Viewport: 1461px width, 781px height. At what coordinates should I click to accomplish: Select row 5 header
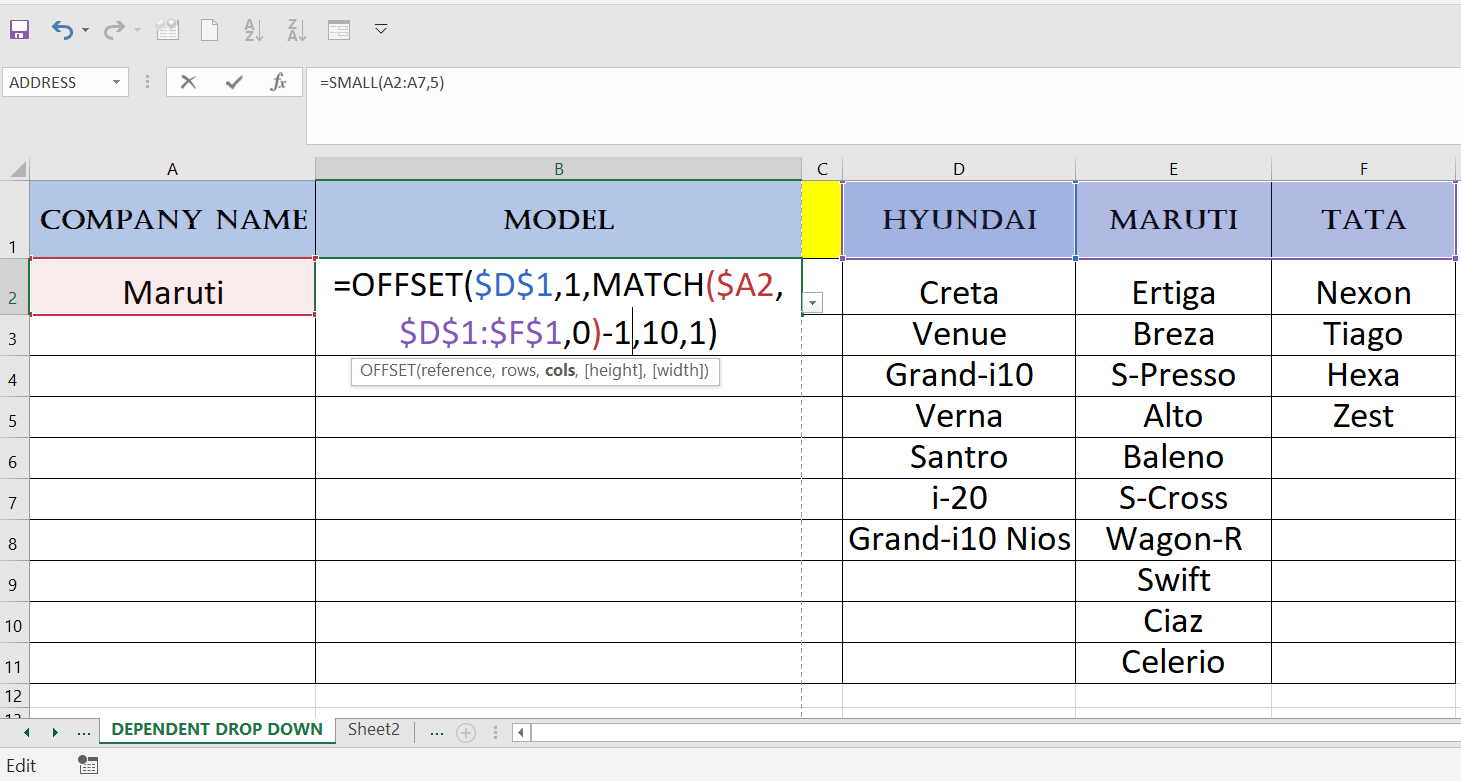[x=14, y=417]
